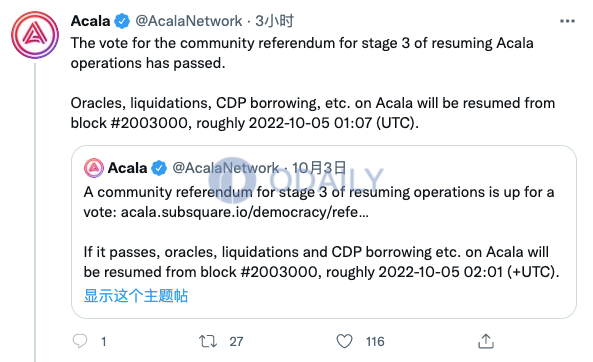Click the blue verified badge beside Acala
Image resolution: width=593 pixels, height=362 pixels.
(122, 21)
